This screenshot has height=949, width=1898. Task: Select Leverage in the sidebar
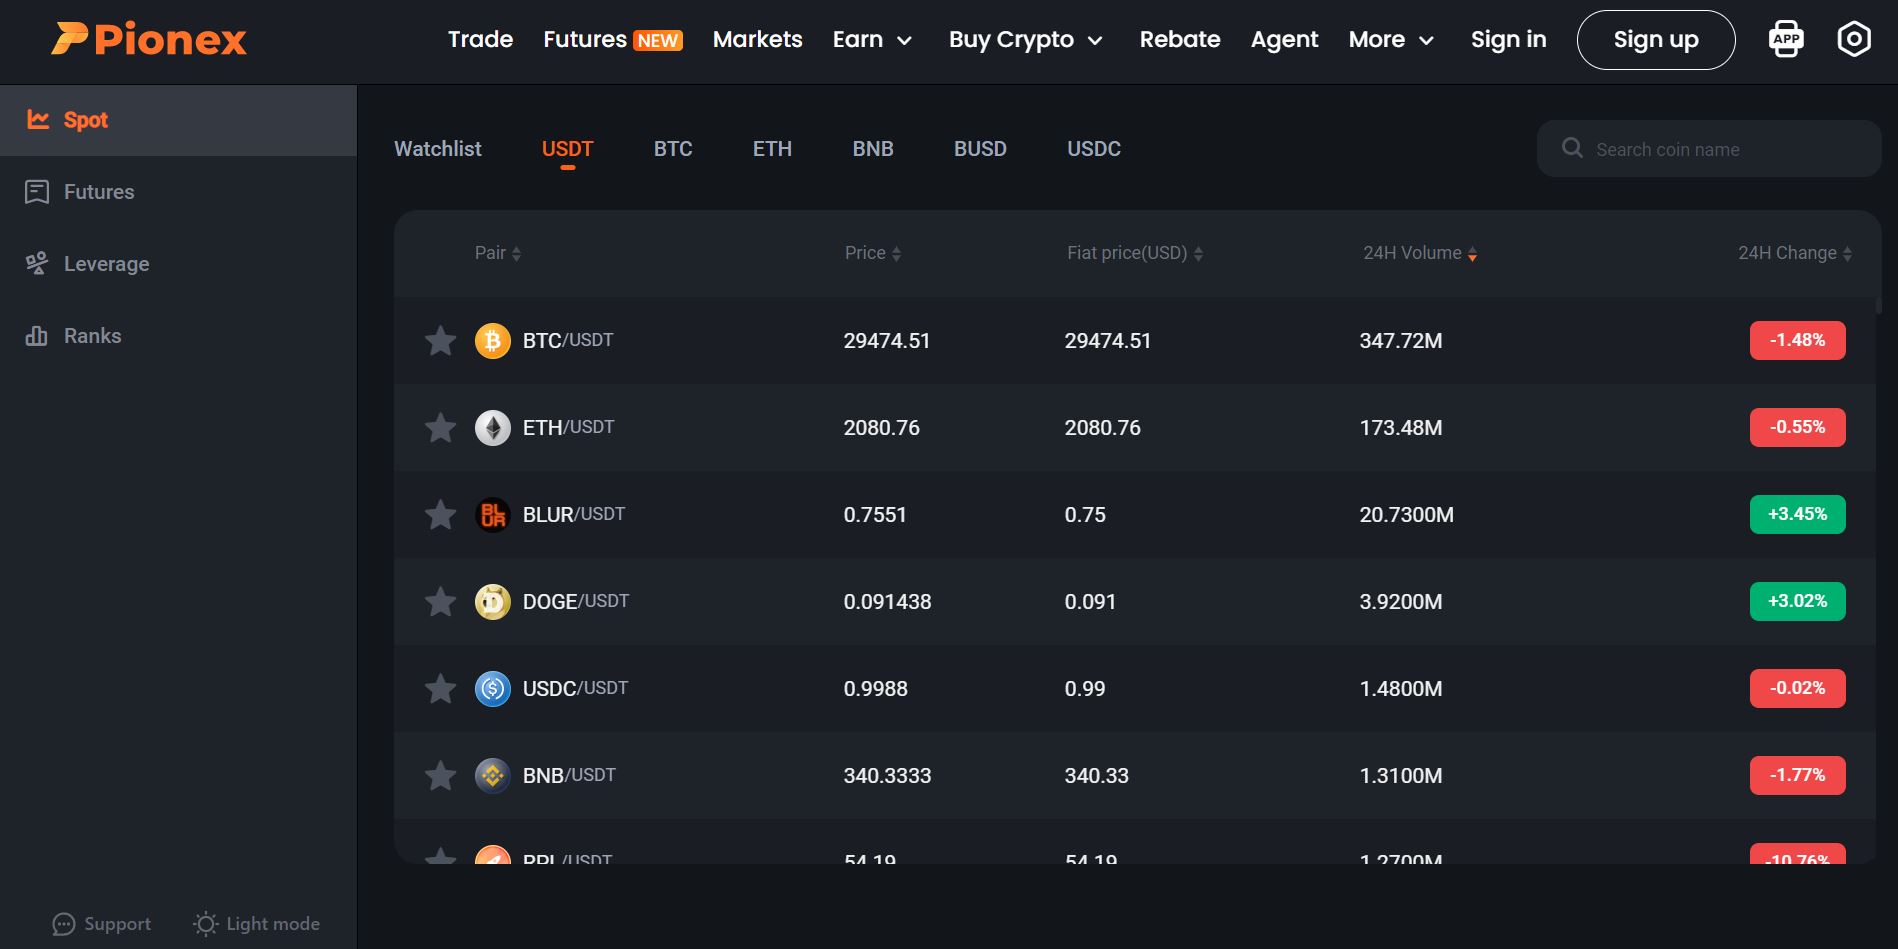[x=178, y=264]
